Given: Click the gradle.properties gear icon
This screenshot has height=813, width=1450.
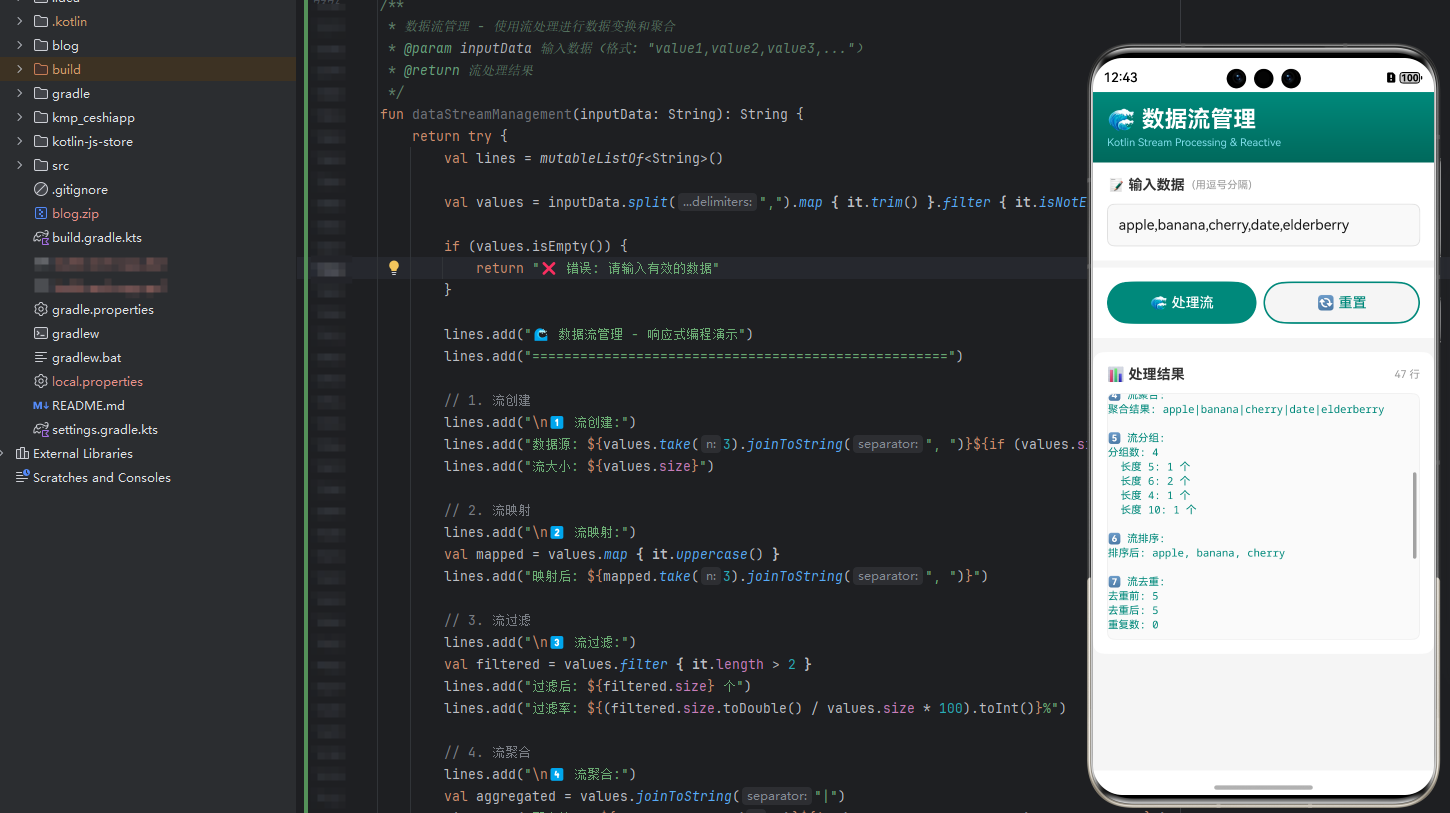Looking at the screenshot, I should point(41,309).
